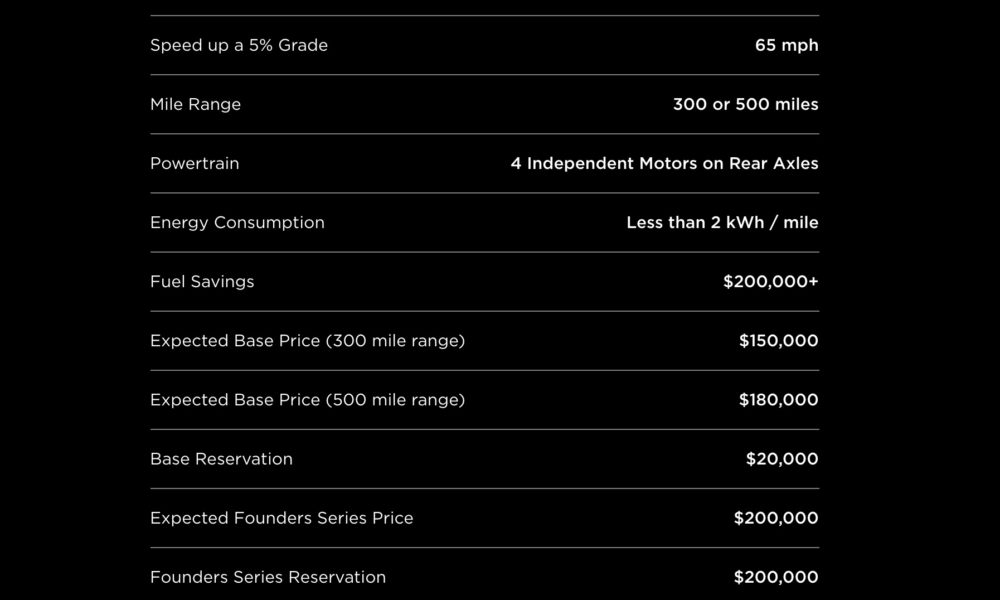Select the Founders Series Reservation amount
1000x600 pixels.
[x=776, y=577]
